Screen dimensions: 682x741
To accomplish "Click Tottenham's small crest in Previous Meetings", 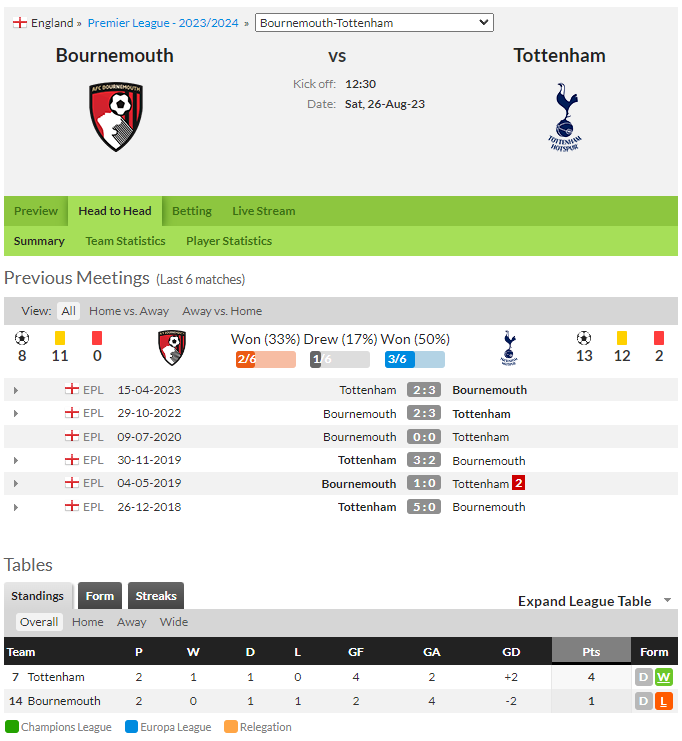I will coord(509,348).
